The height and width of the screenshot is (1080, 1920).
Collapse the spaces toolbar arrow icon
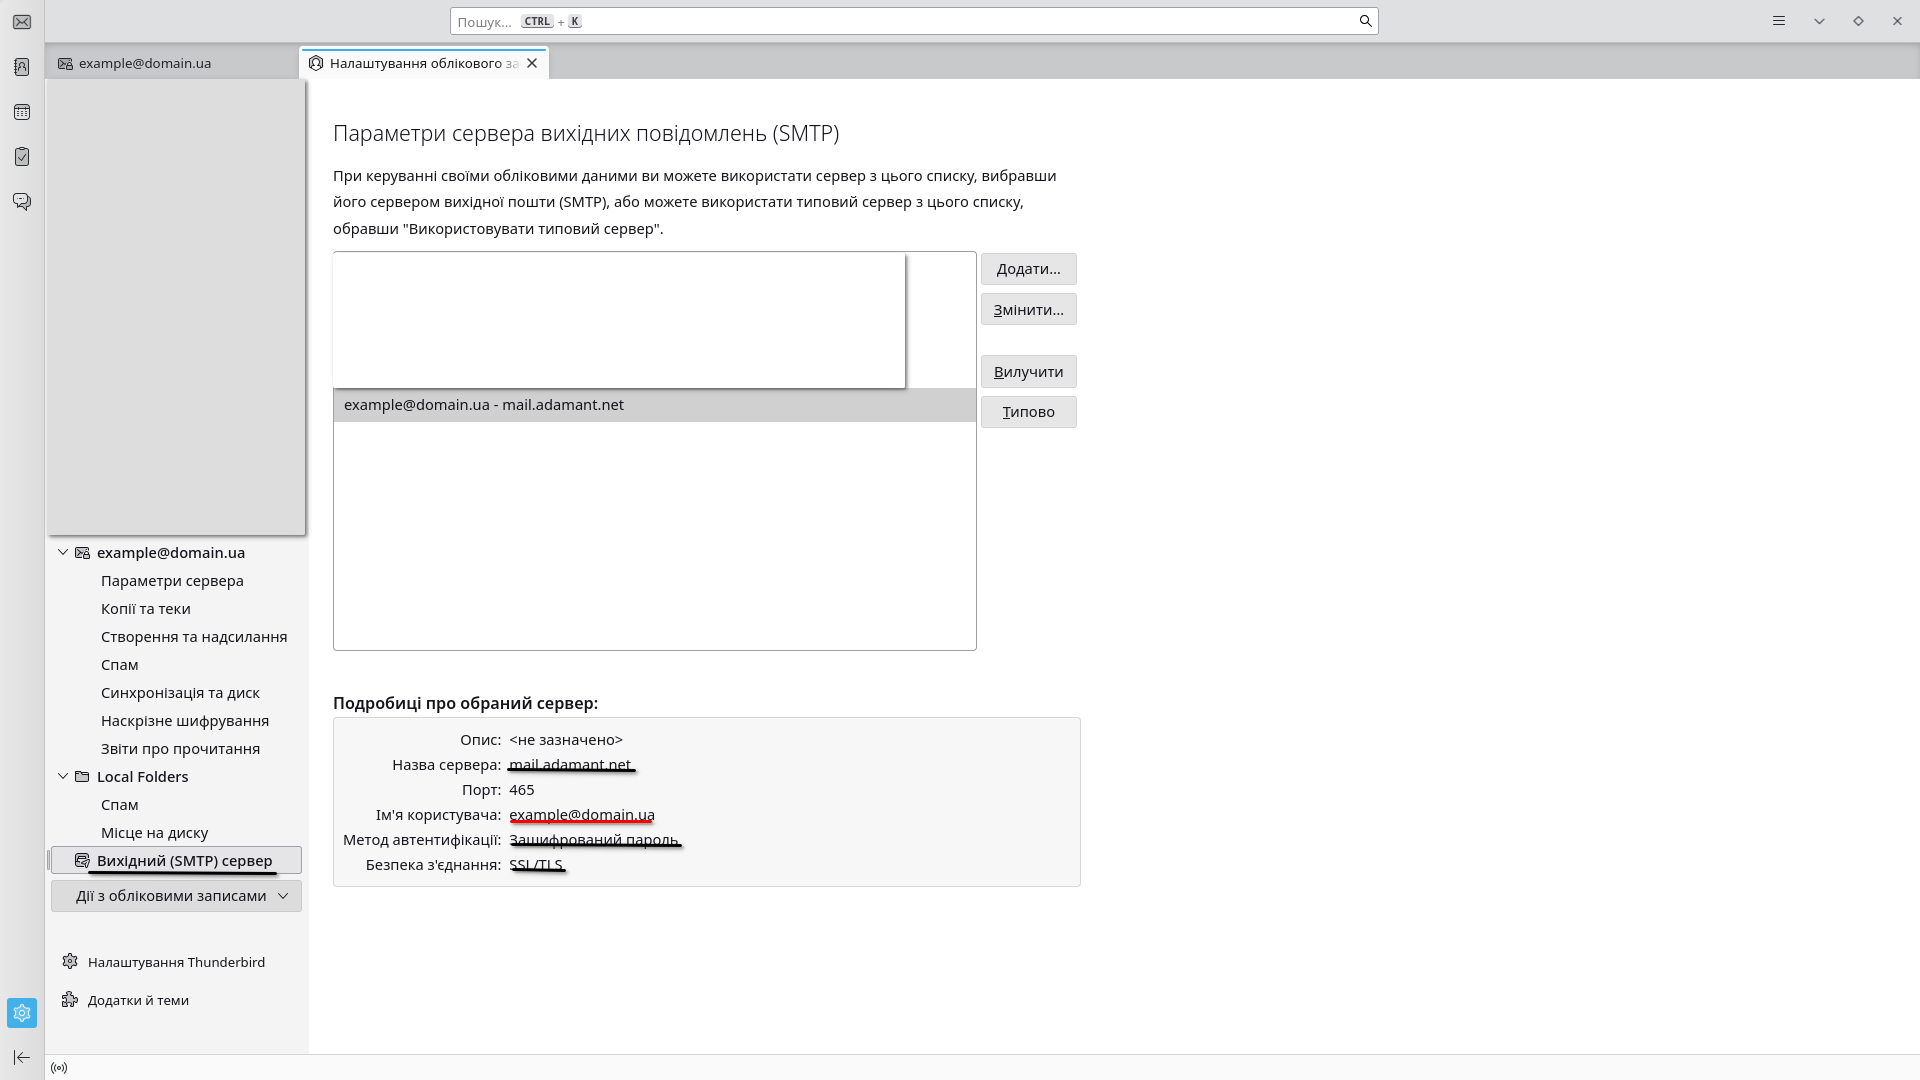click(22, 1057)
